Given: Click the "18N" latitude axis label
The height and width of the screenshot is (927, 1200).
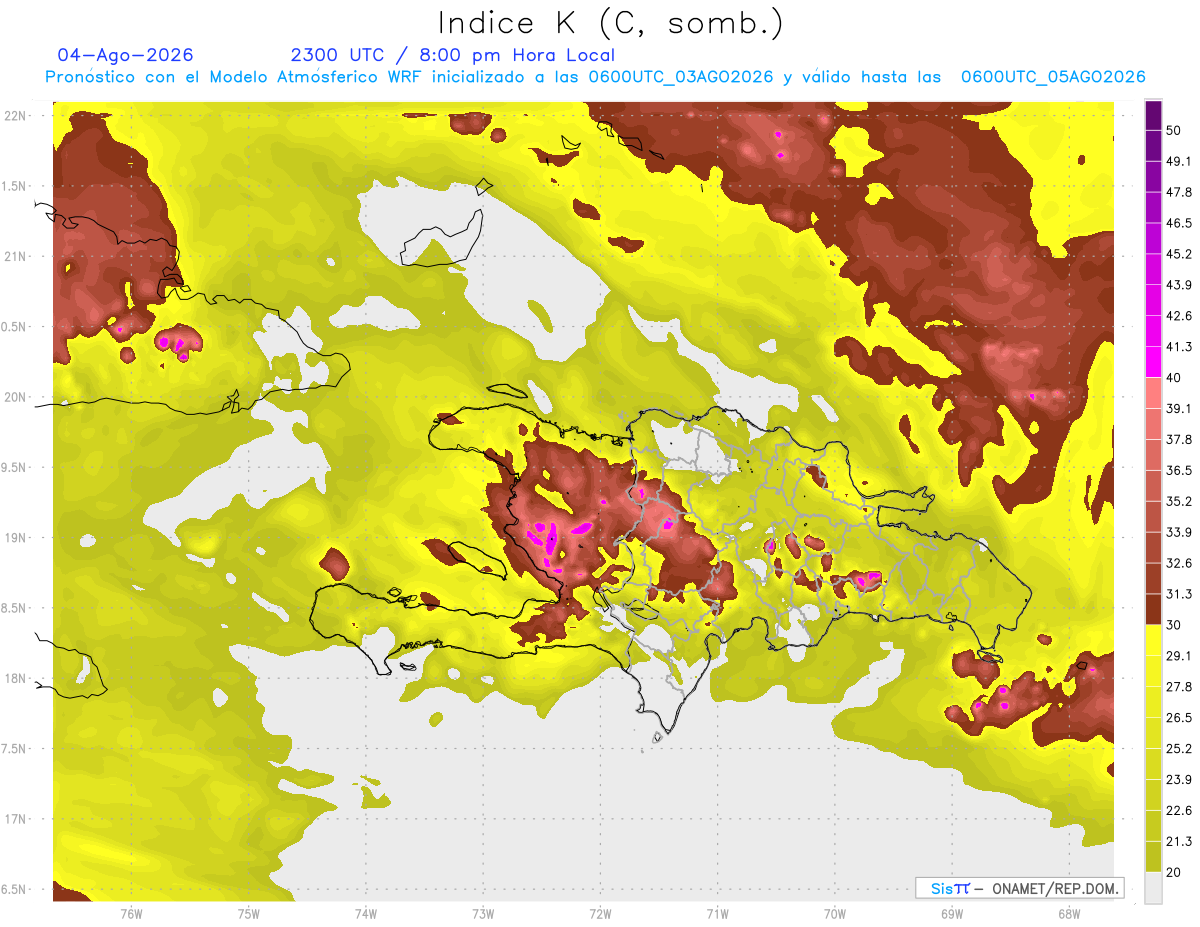Looking at the screenshot, I should pyautogui.click(x=16, y=679).
